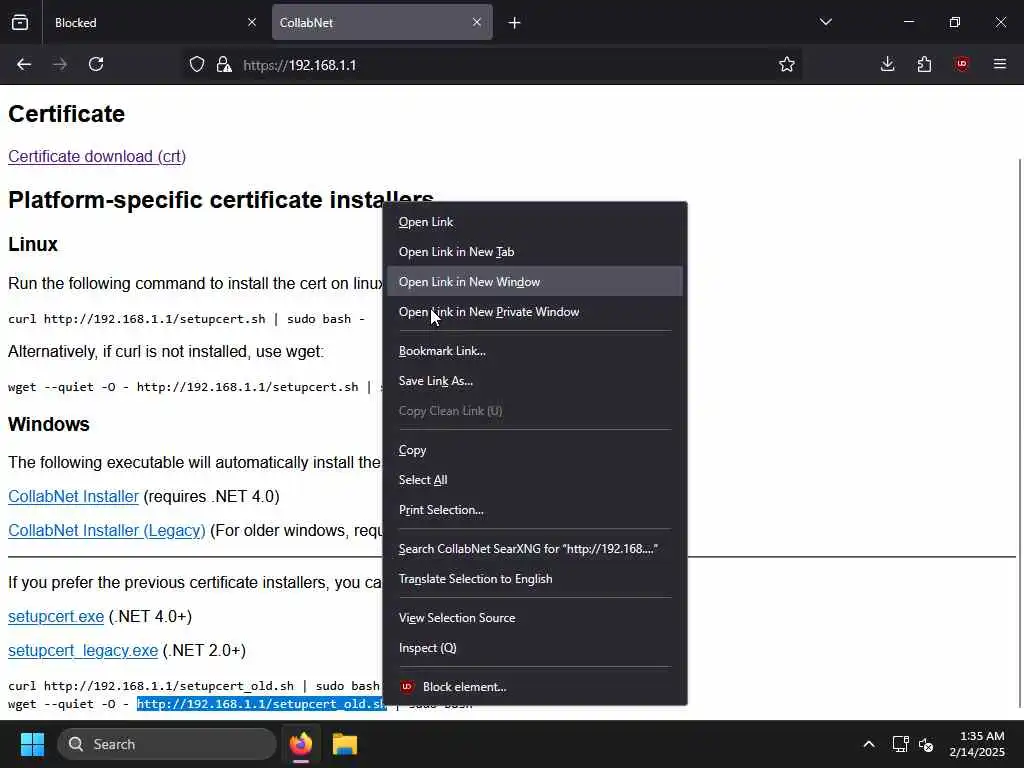
Task: Open File Explorer from taskbar
Action: (345, 744)
